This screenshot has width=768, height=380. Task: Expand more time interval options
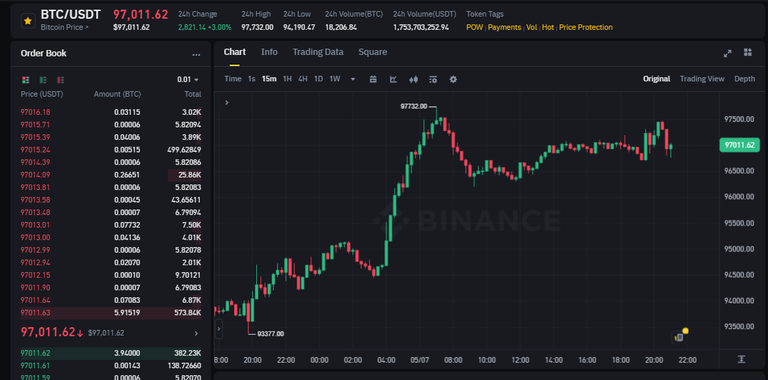(353, 79)
